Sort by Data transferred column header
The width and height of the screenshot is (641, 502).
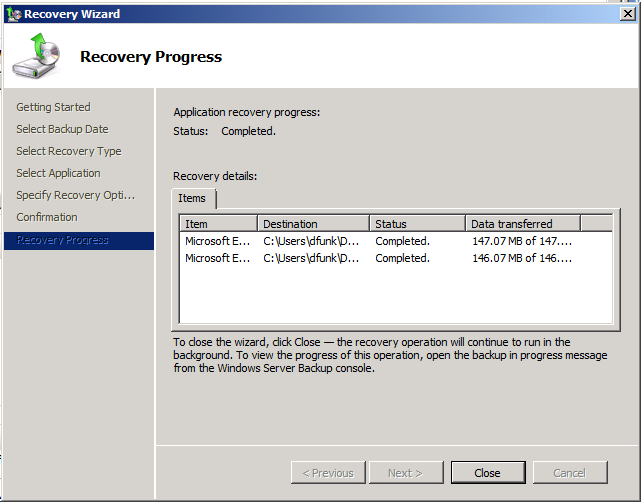click(522, 224)
